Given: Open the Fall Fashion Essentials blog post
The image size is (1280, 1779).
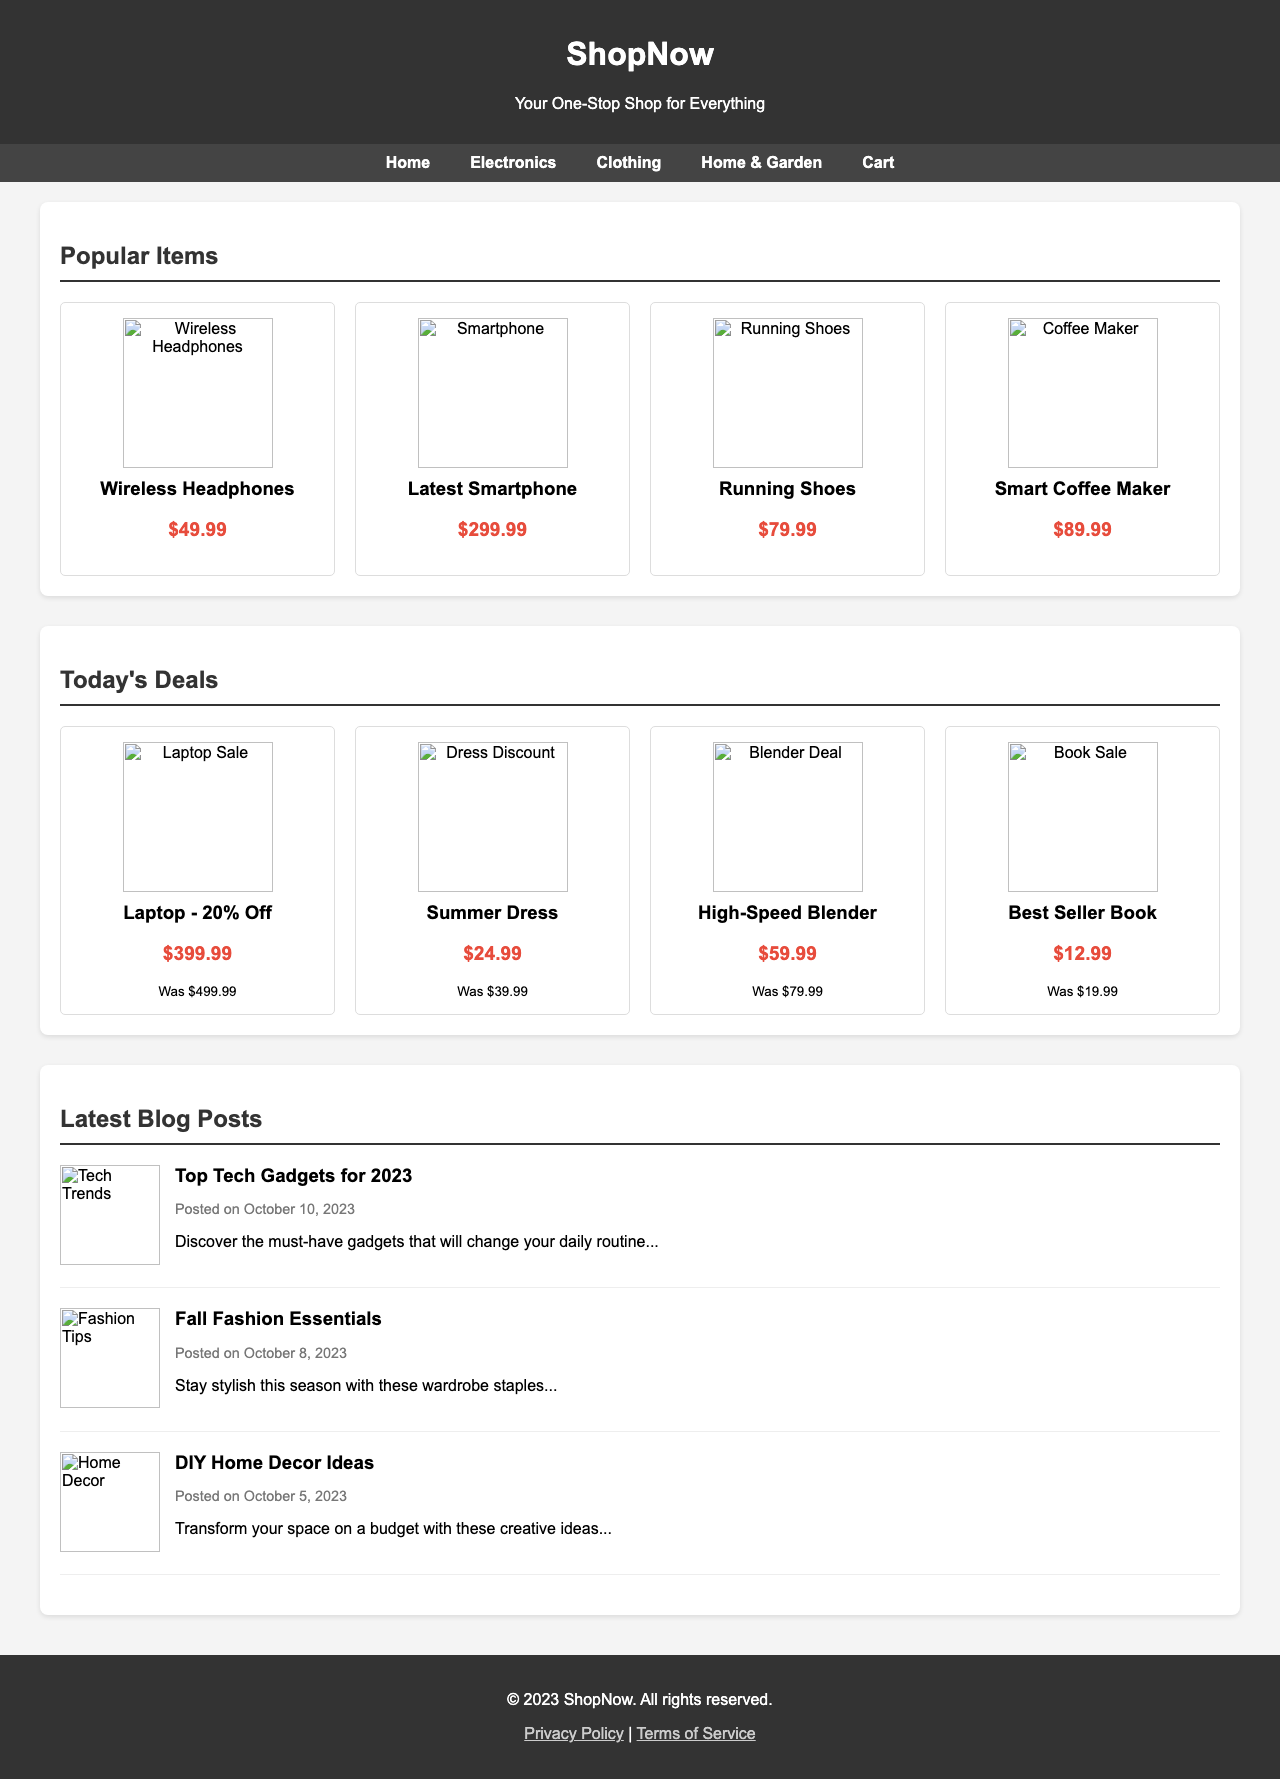Looking at the screenshot, I should pyautogui.click(x=276, y=1320).
